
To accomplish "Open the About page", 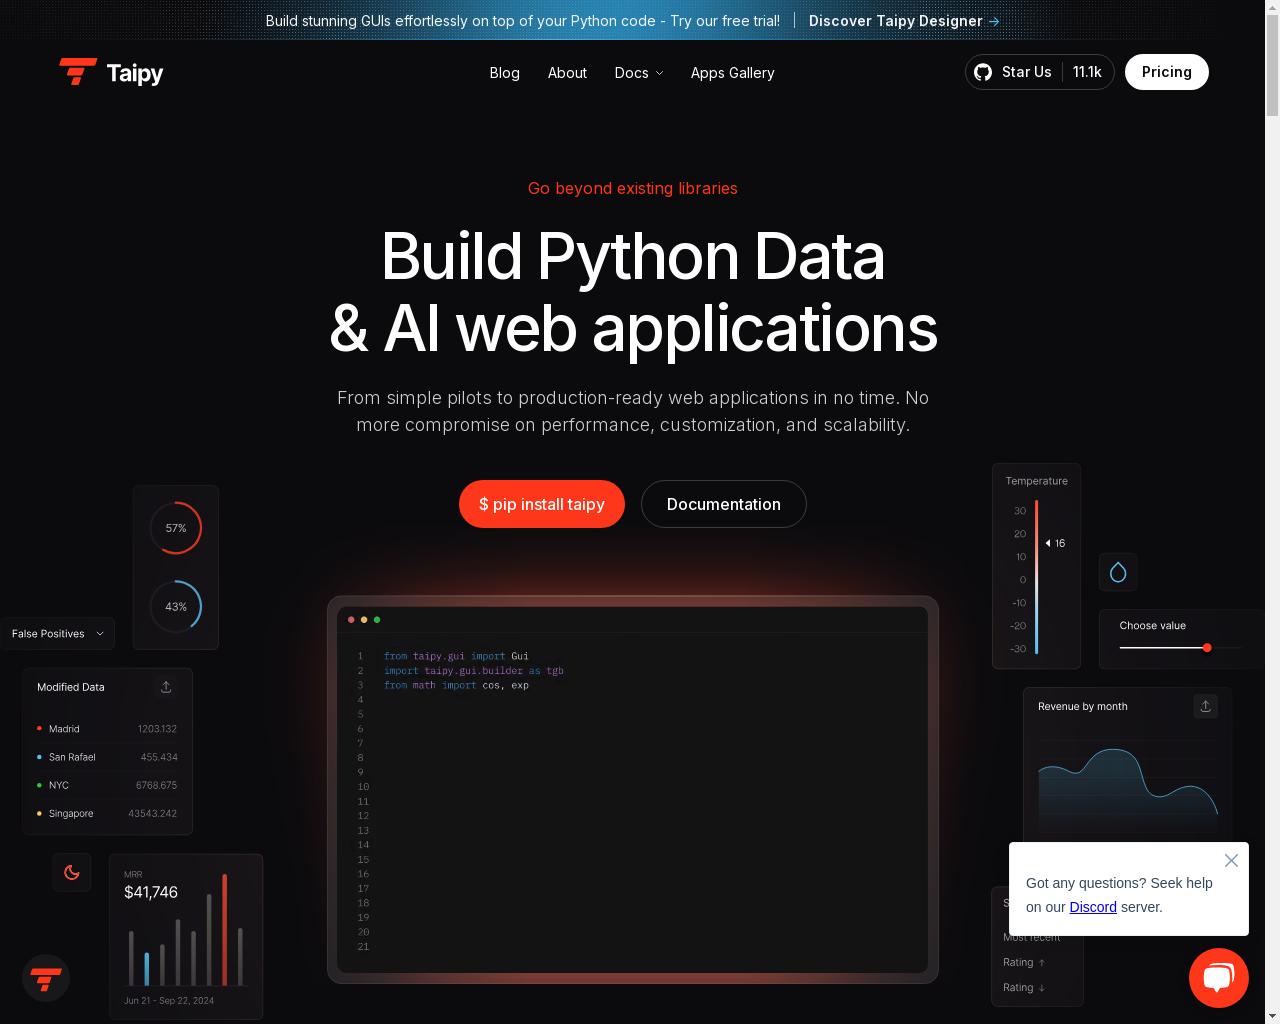I will tap(567, 72).
